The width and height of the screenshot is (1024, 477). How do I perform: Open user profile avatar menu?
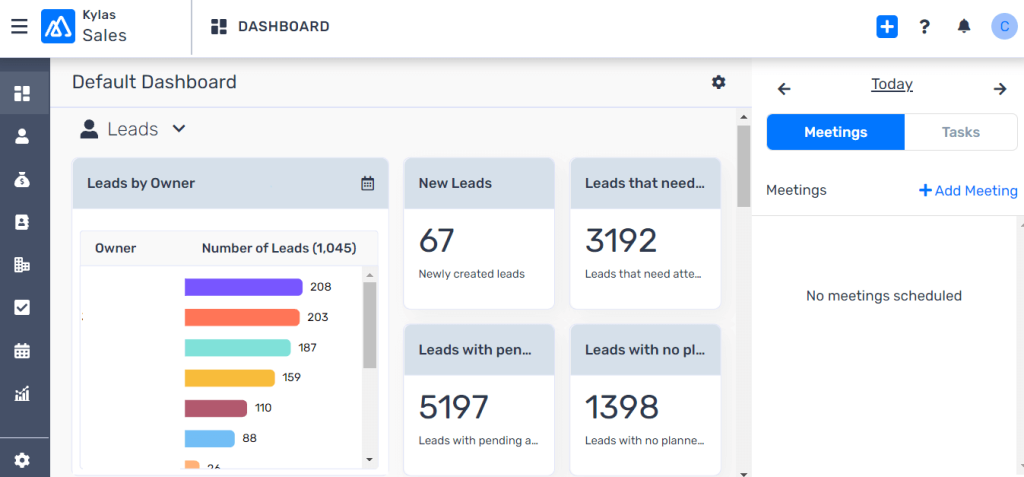tap(1004, 27)
